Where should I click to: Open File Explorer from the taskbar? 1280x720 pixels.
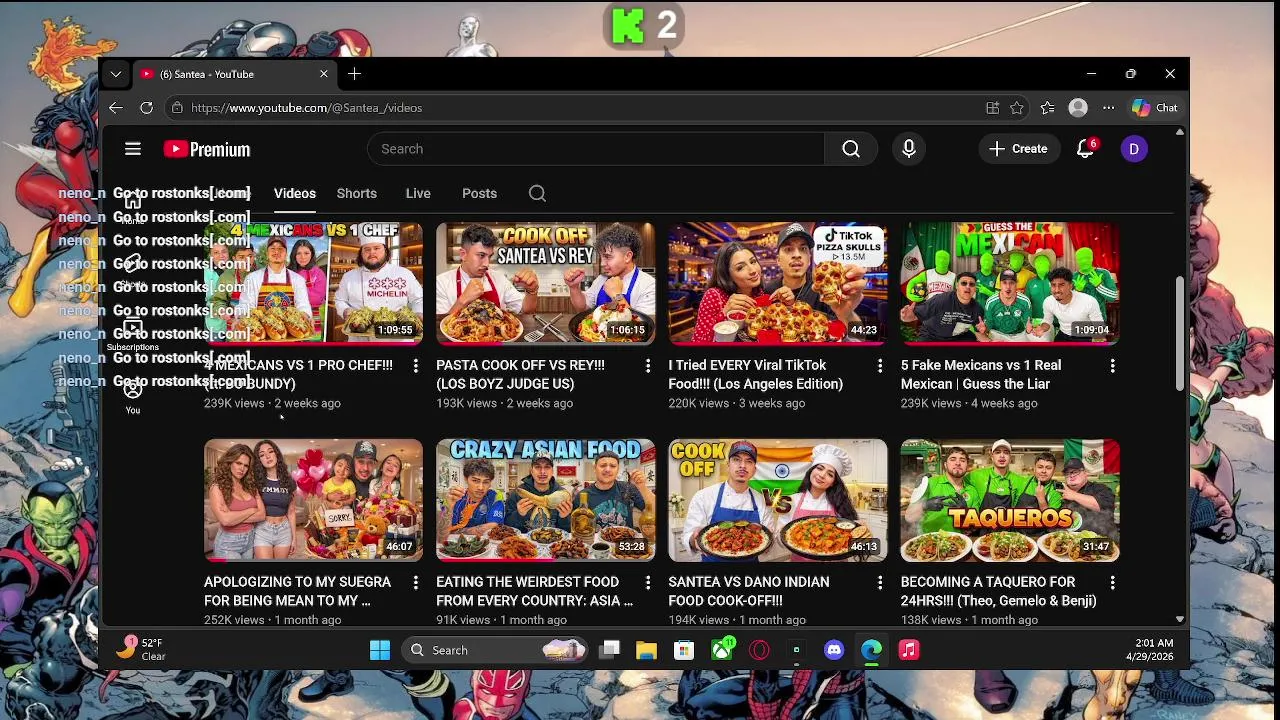[646, 650]
